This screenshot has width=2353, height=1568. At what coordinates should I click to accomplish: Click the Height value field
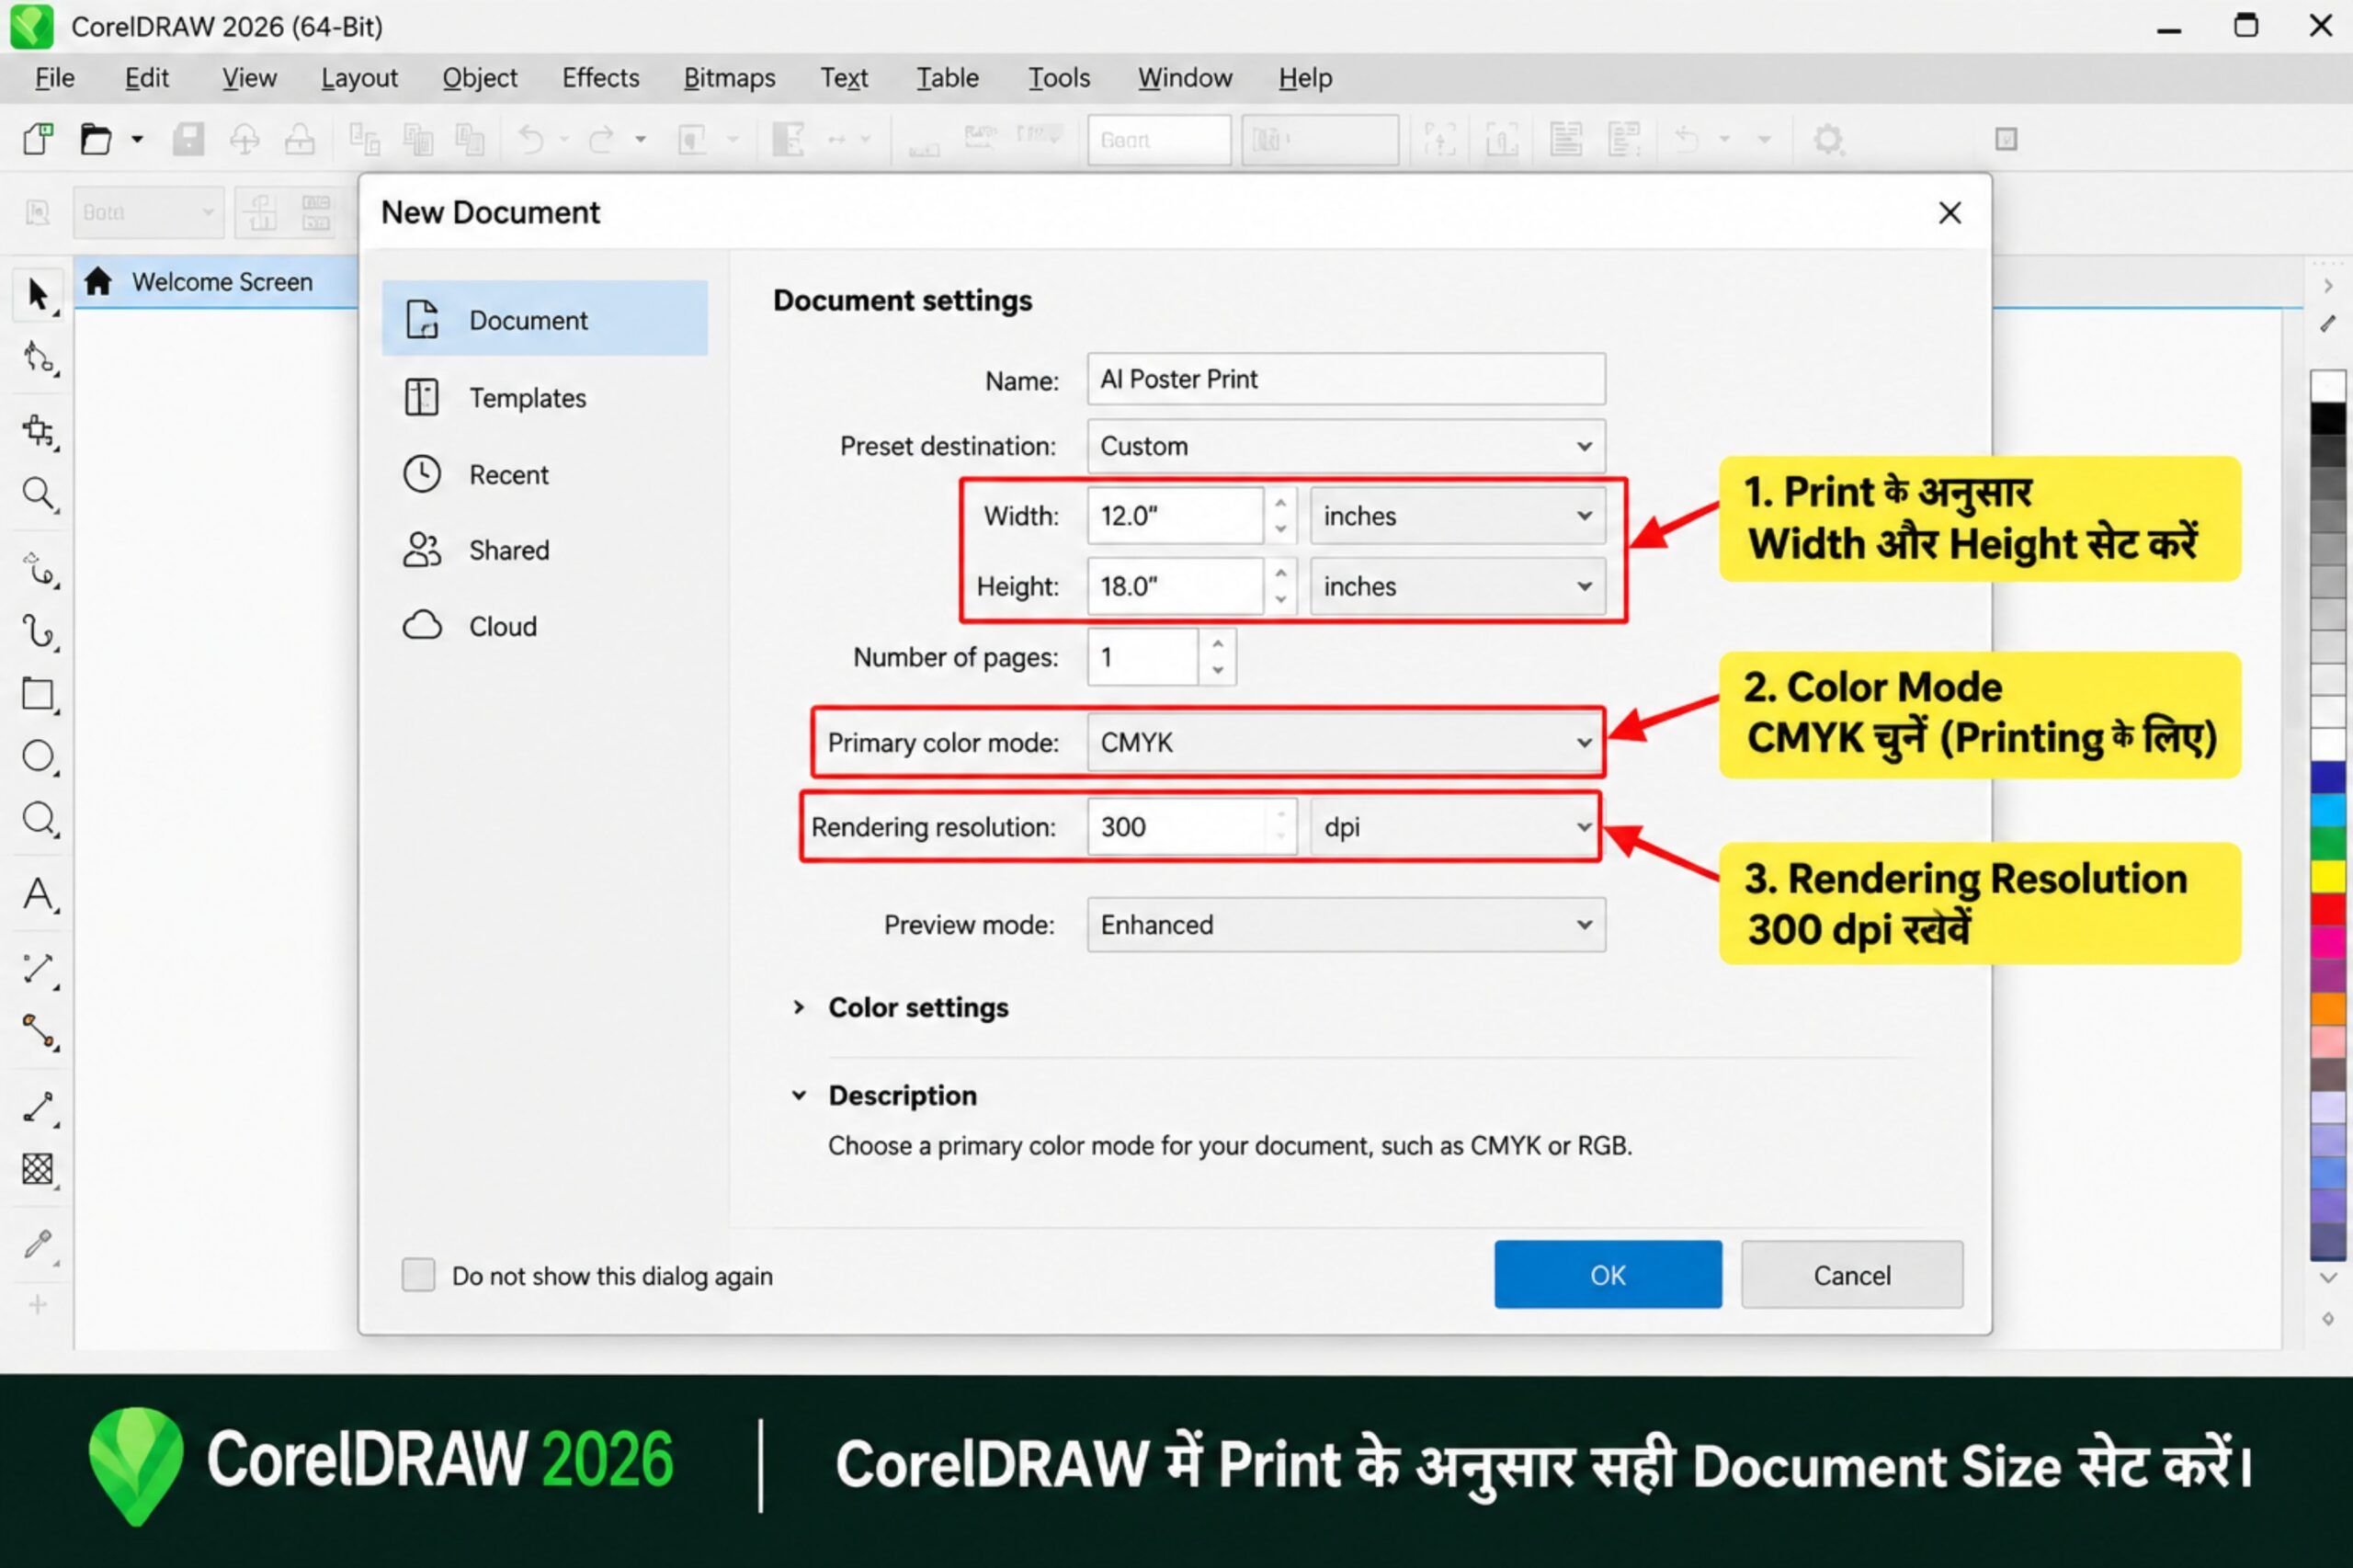pos(1175,586)
